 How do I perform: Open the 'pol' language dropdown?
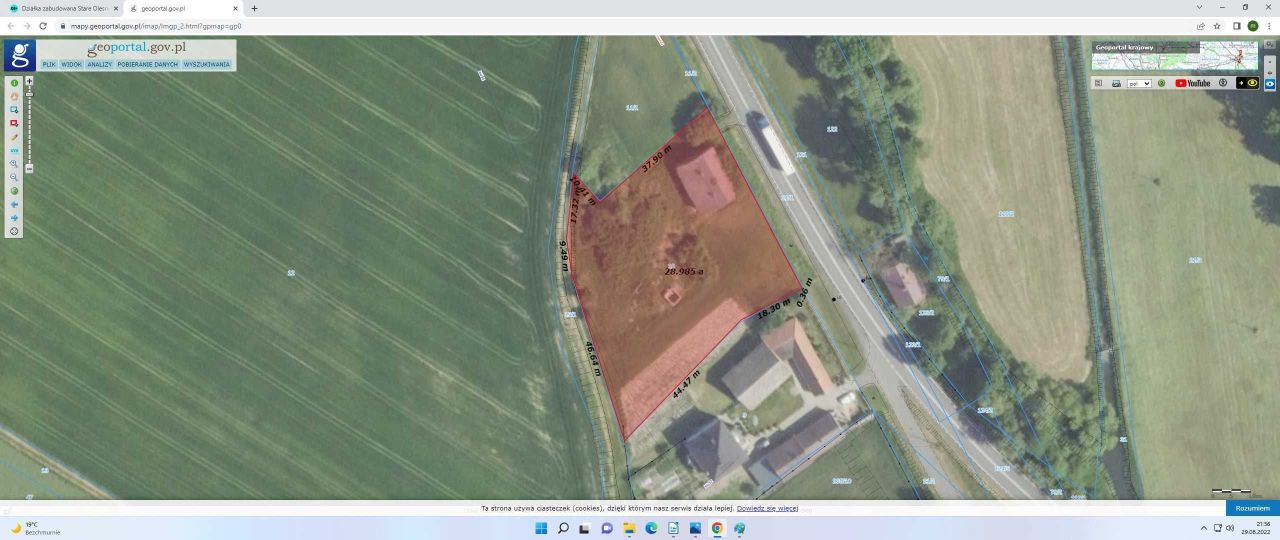(x=1139, y=83)
